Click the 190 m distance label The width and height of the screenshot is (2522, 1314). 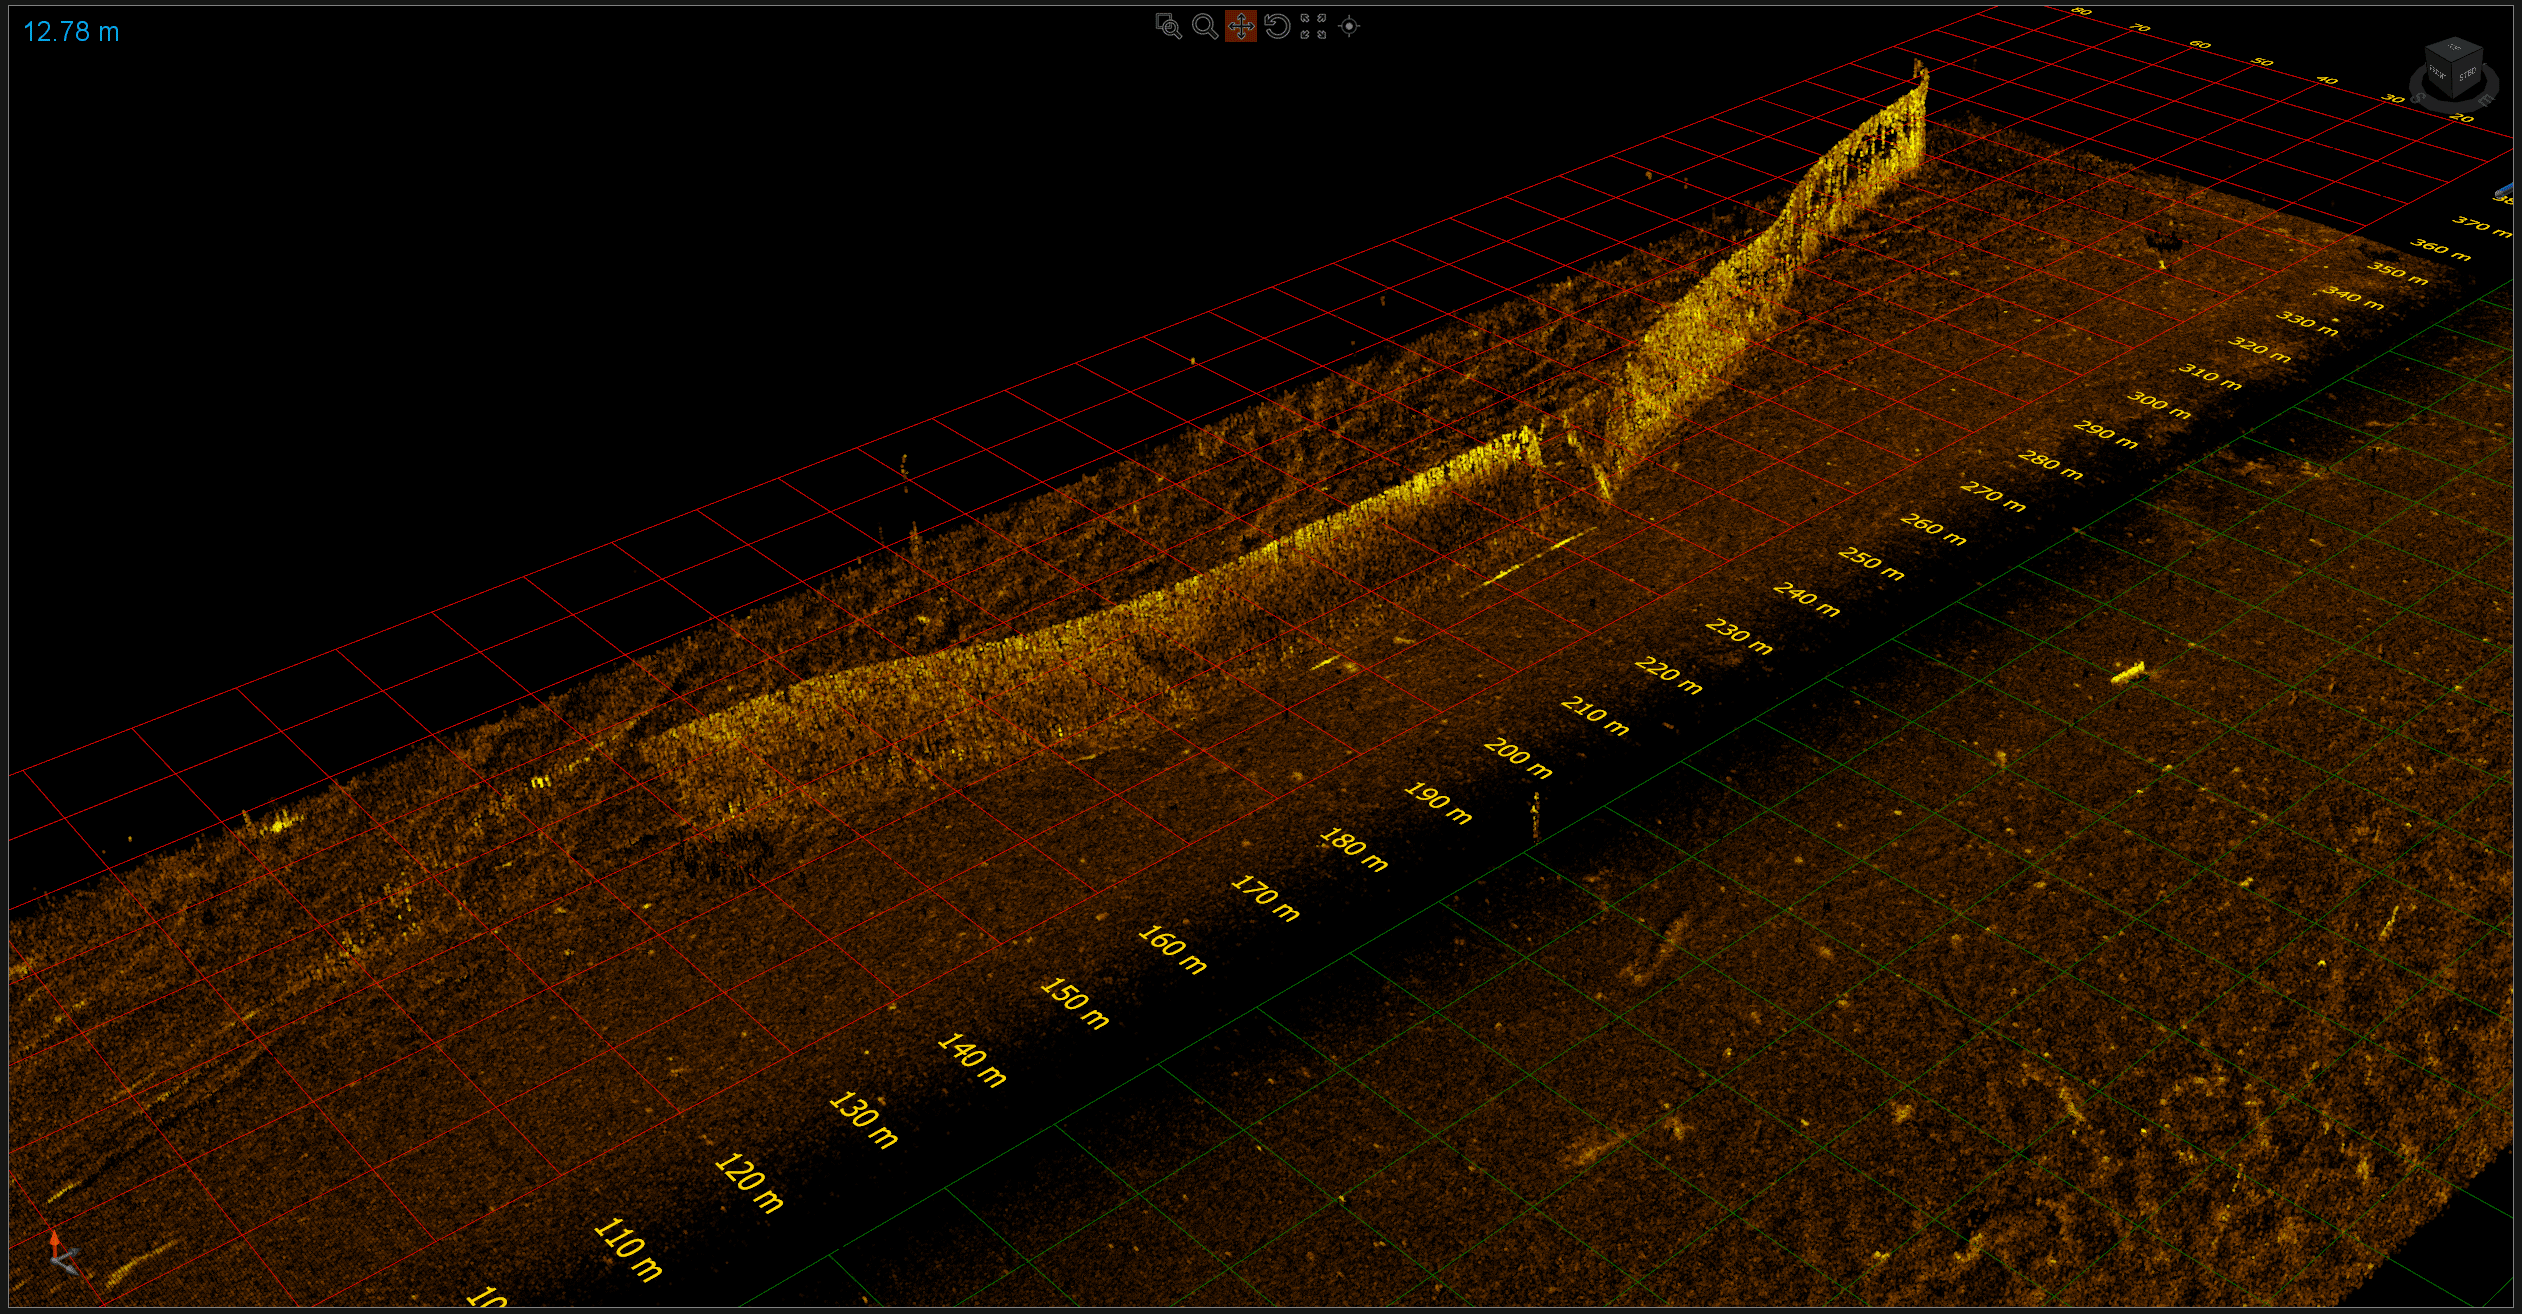[x=1438, y=803]
